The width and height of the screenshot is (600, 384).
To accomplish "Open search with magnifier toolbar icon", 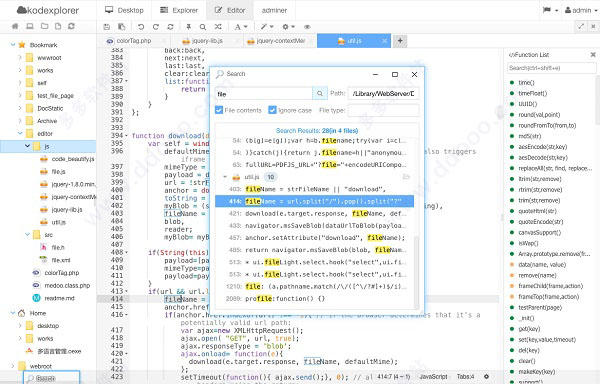I will pyautogui.click(x=203, y=27).
